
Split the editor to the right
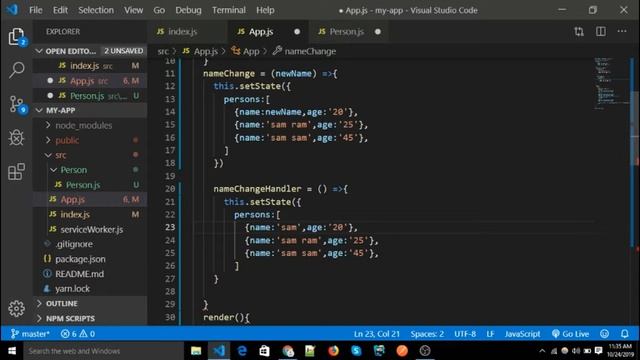(600, 31)
